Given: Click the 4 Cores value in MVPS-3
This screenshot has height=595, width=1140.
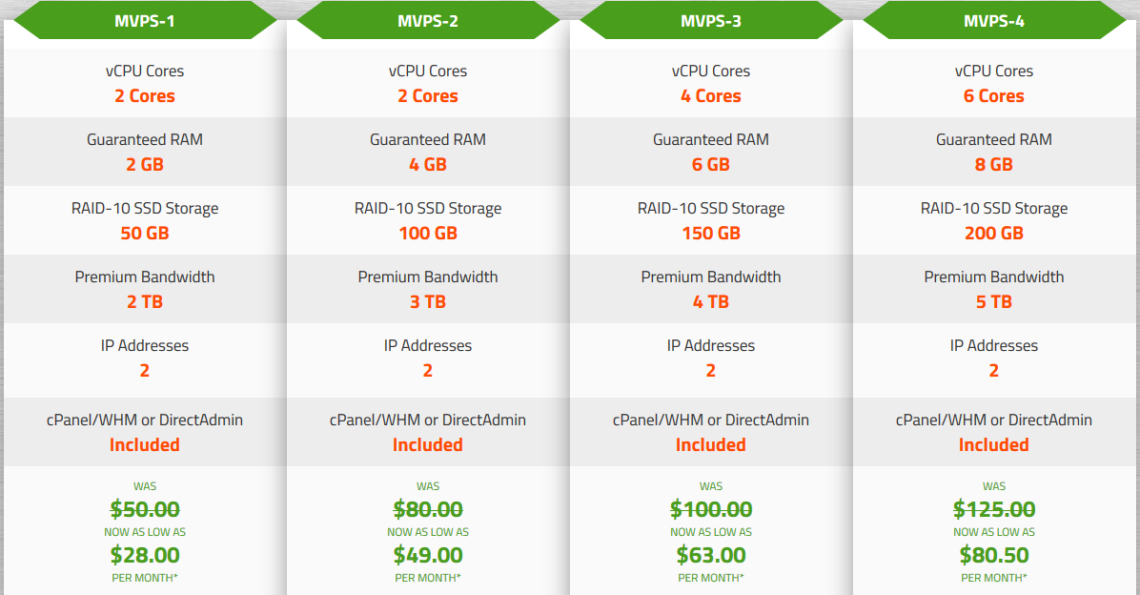Looking at the screenshot, I should click(711, 96).
